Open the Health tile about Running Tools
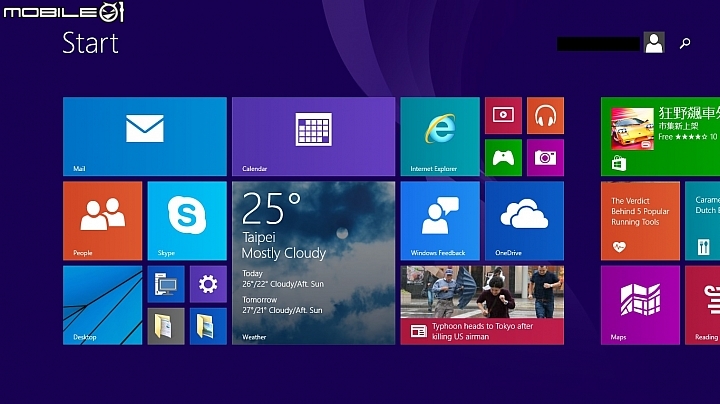This screenshot has width=720, height=404. coord(640,221)
